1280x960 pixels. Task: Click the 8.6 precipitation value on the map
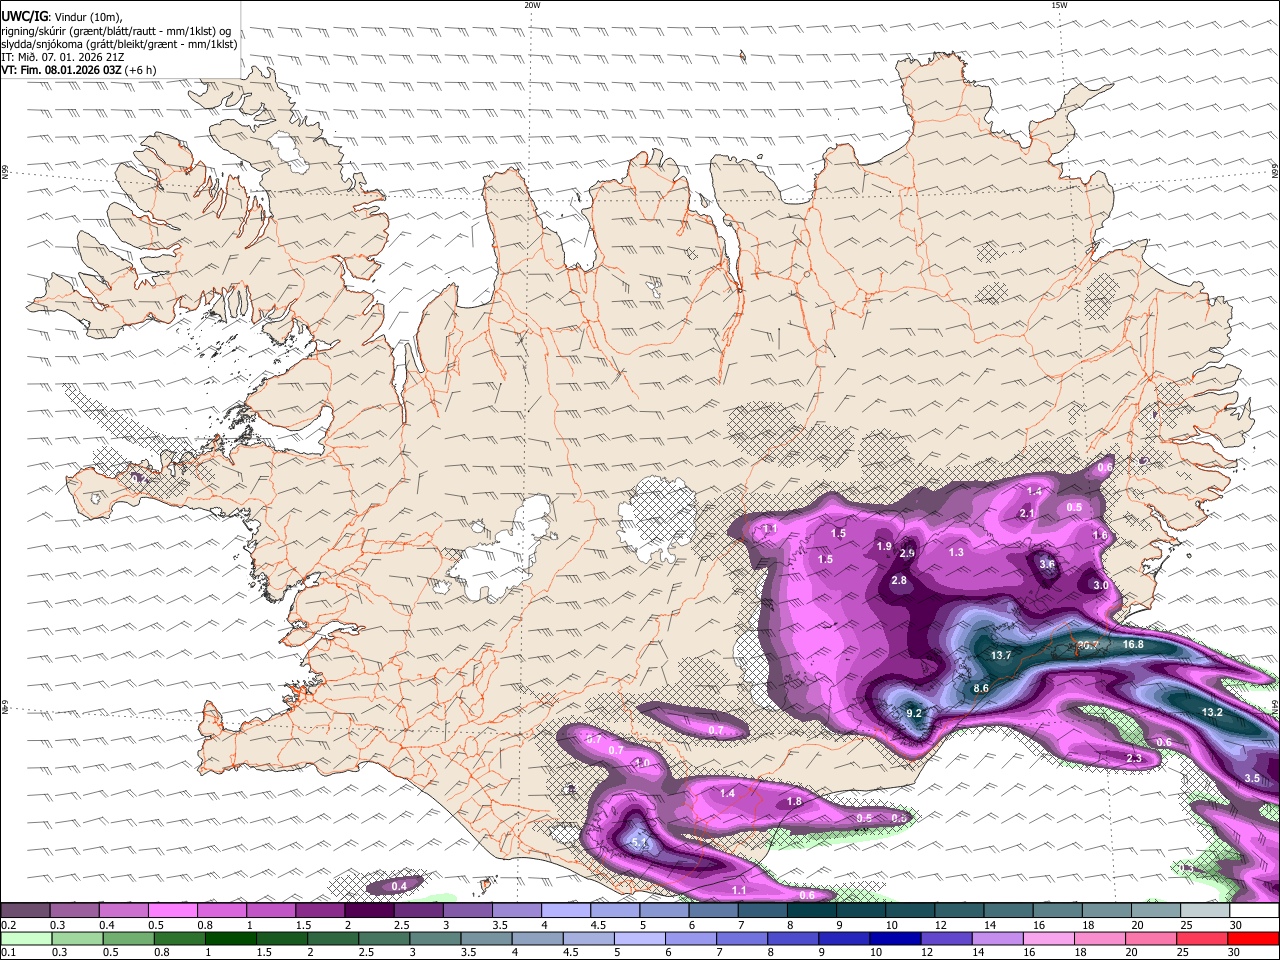coord(981,689)
